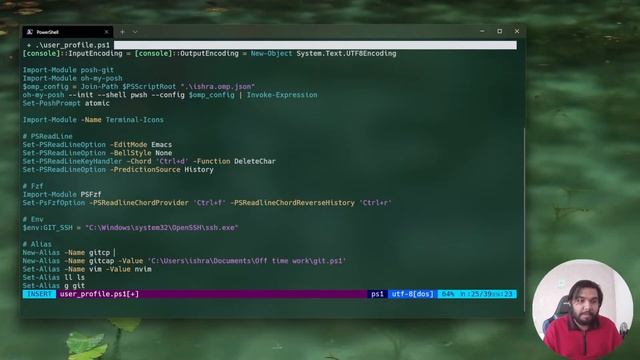
Task: Click the $omp_config = Join-Path line
Action: coord(139,87)
